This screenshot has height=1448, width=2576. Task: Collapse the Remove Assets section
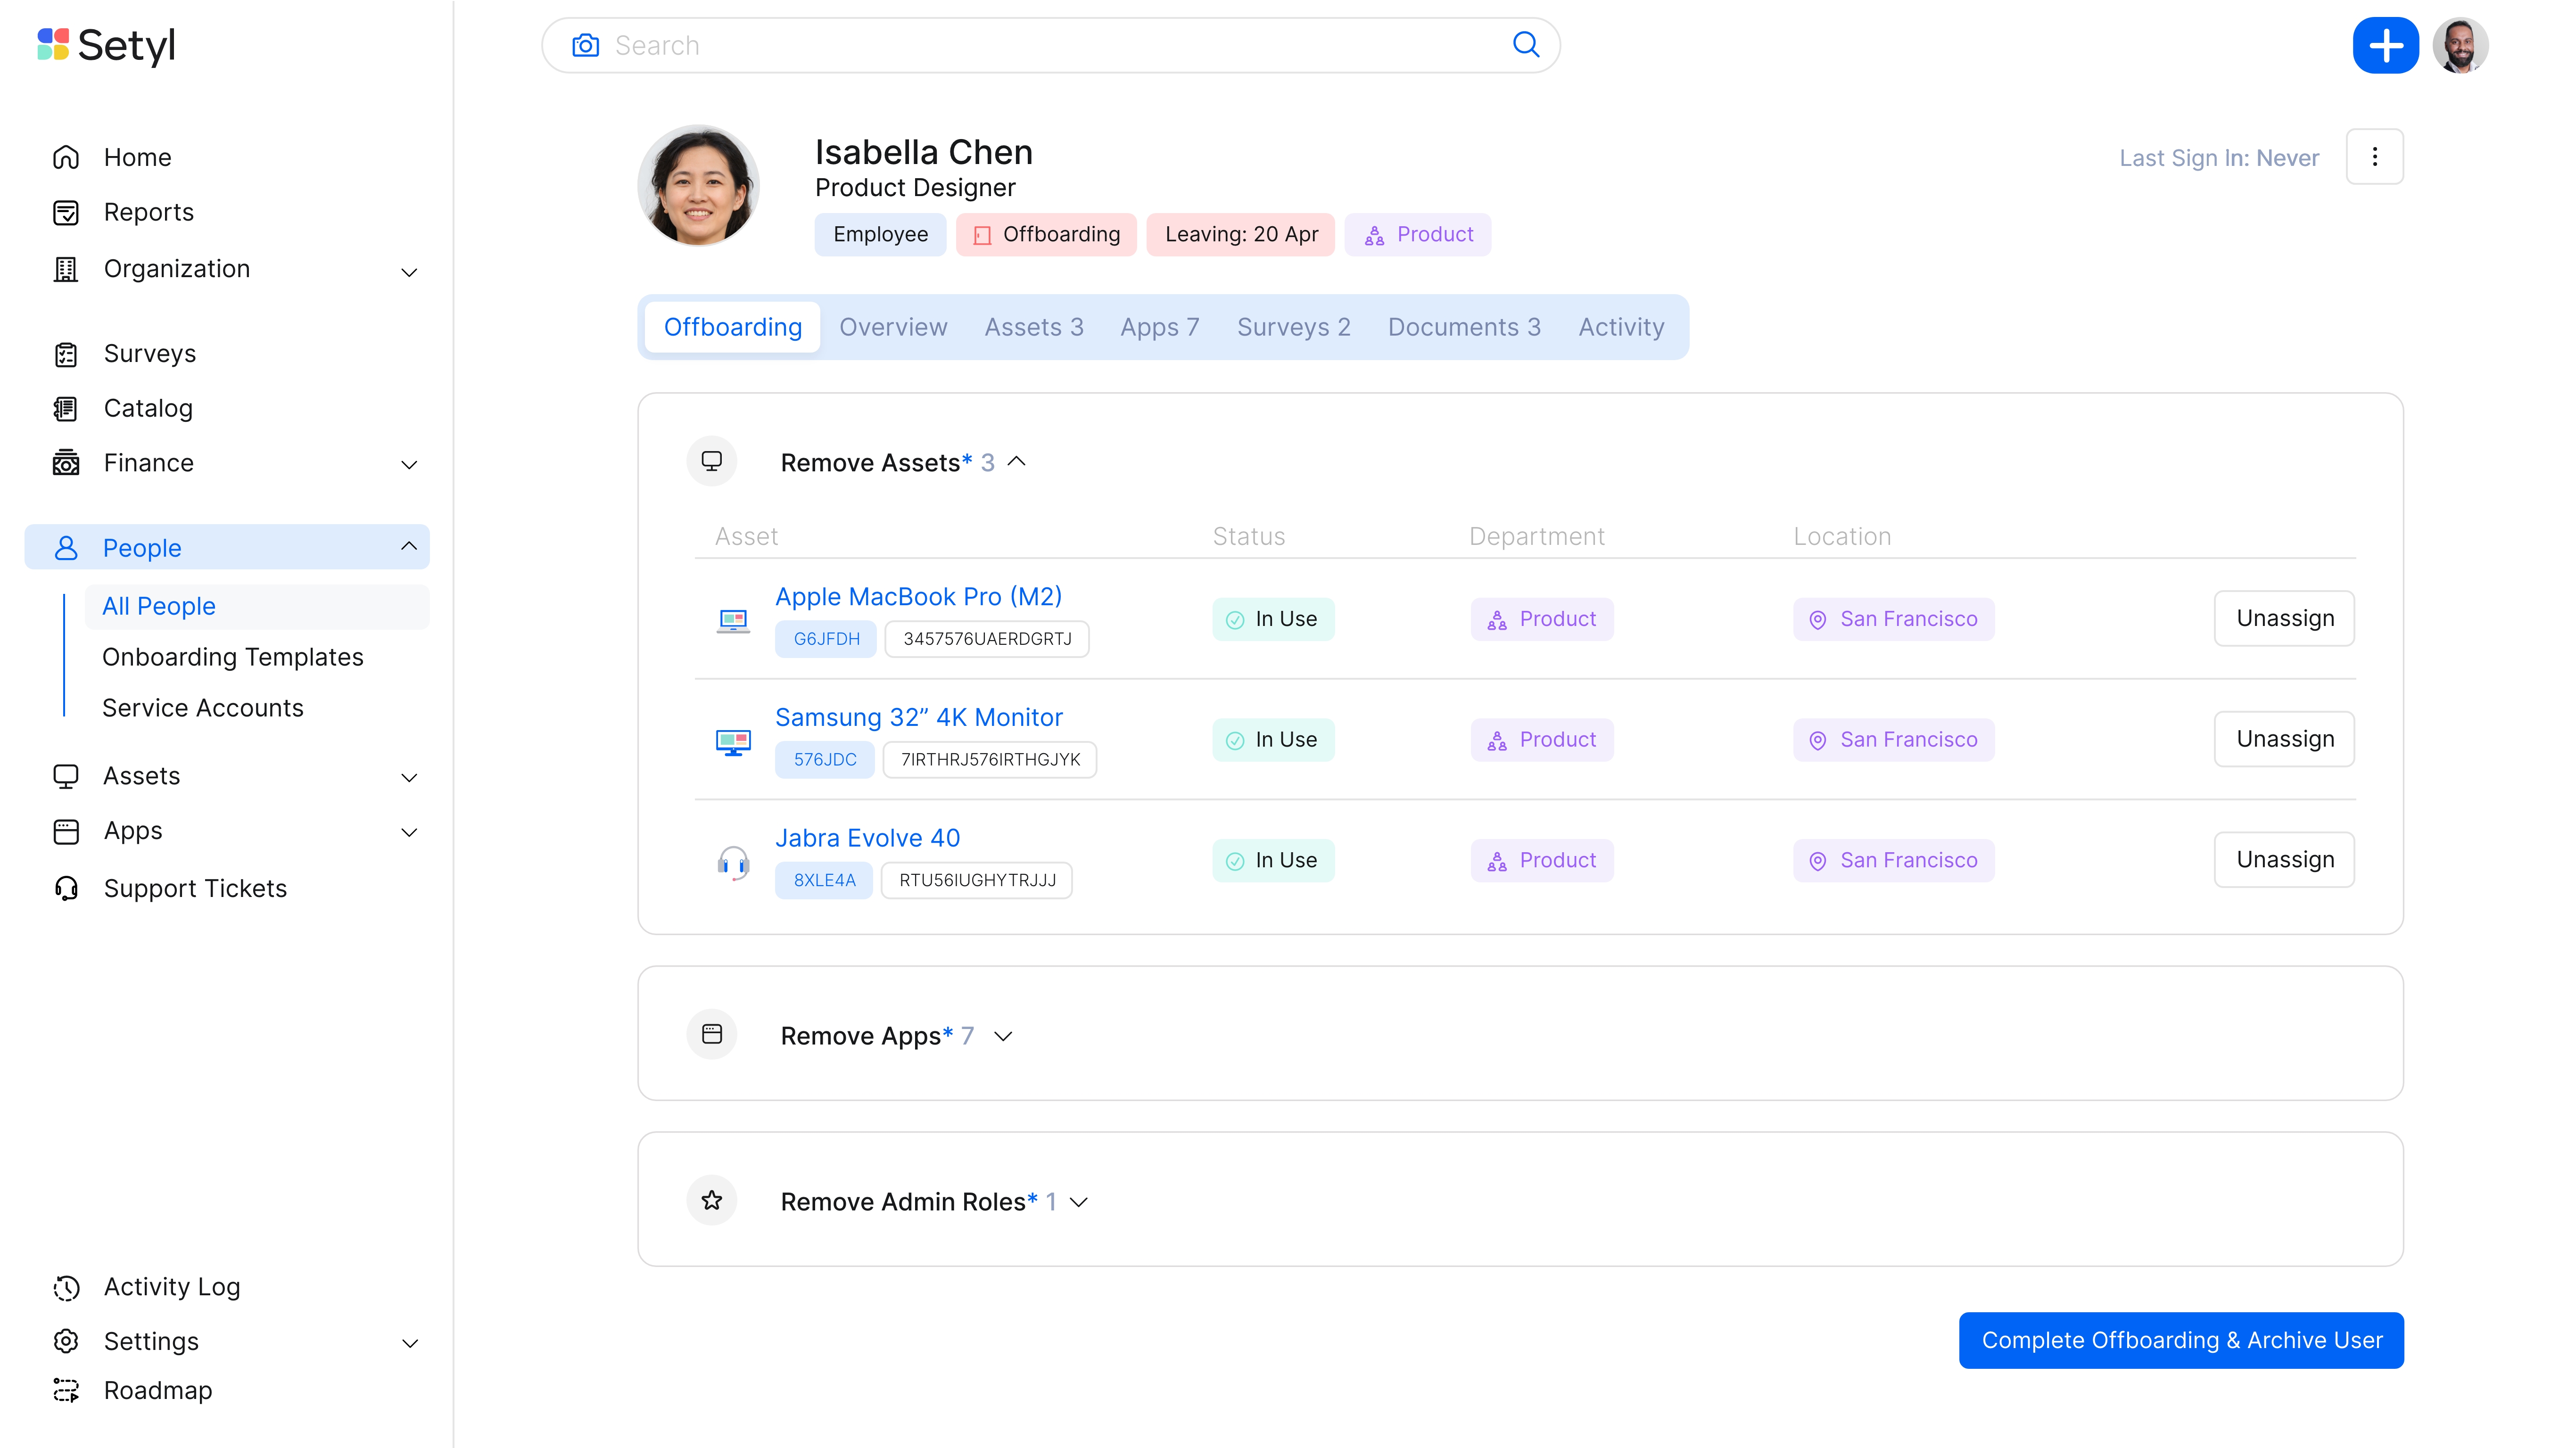pos(1018,461)
